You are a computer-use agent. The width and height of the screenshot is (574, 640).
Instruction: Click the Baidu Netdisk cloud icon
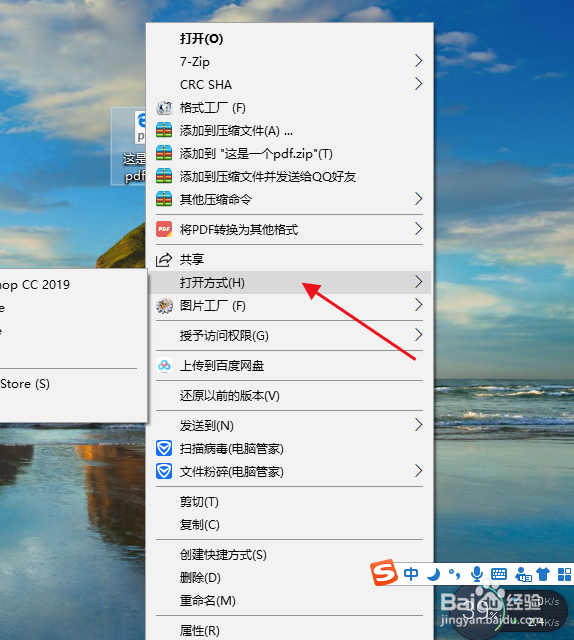click(164, 366)
